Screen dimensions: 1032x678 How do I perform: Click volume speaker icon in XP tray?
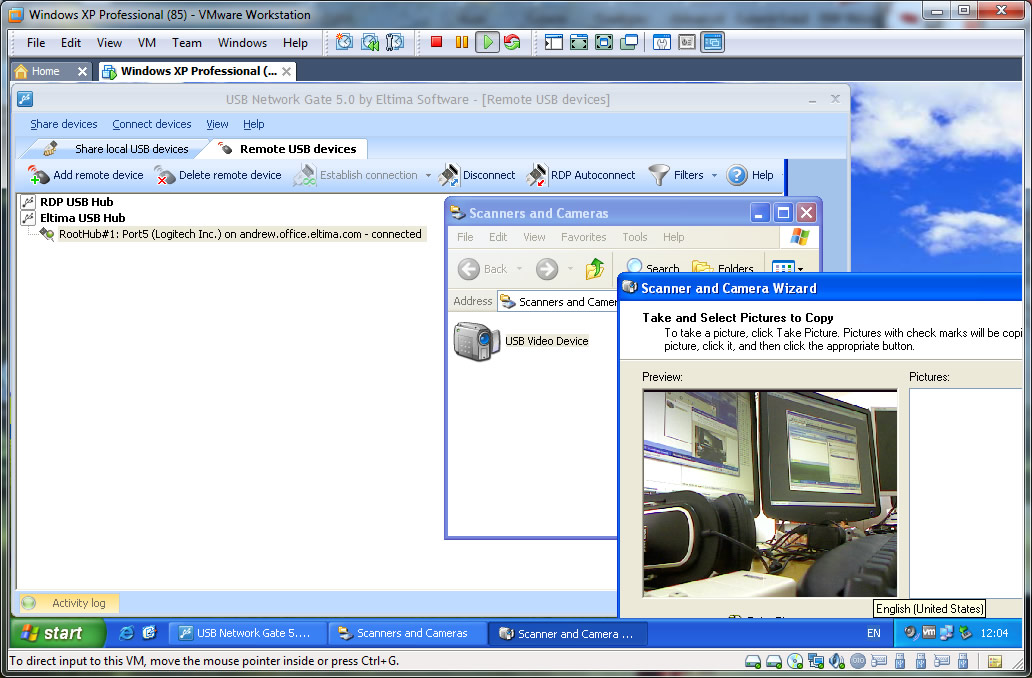(x=910, y=633)
